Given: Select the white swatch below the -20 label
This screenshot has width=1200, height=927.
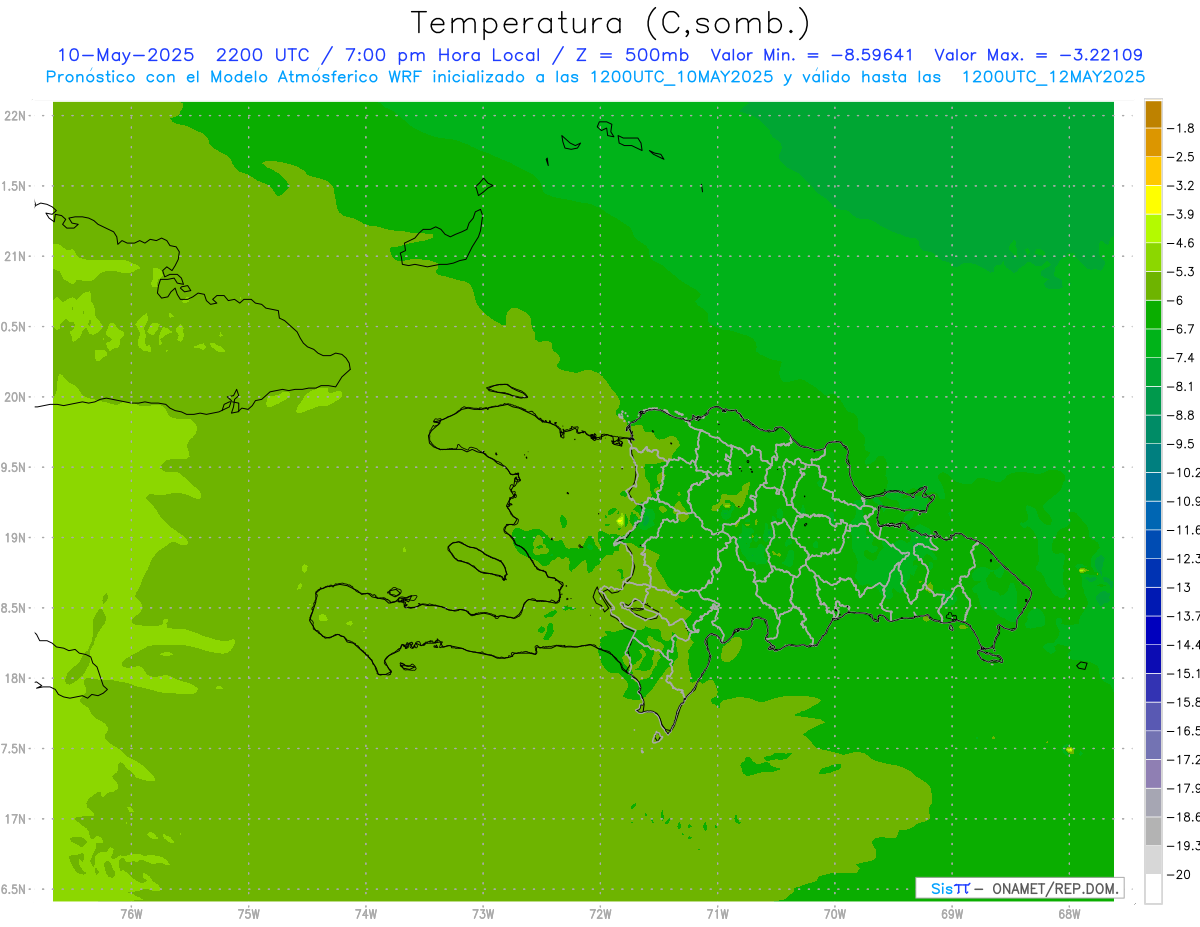Looking at the screenshot, I should (x=1153, y=888).
